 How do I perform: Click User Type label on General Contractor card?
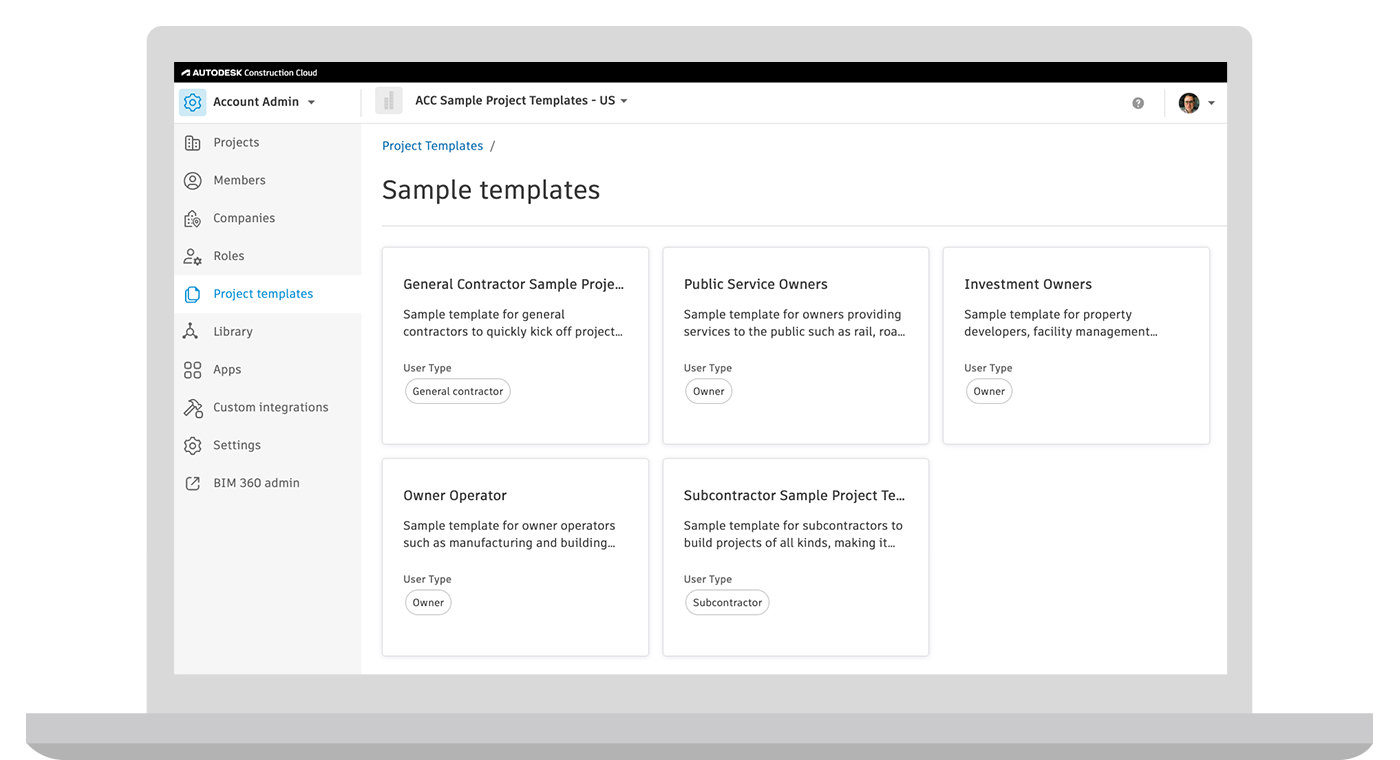pyautogui.click(x=427, y=369)
